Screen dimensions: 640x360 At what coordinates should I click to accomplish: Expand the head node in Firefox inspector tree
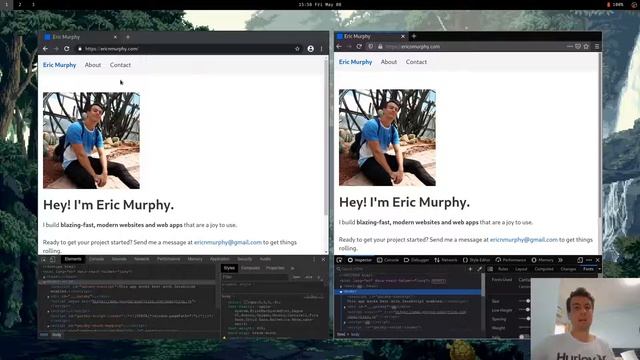[x=341, y=286]
